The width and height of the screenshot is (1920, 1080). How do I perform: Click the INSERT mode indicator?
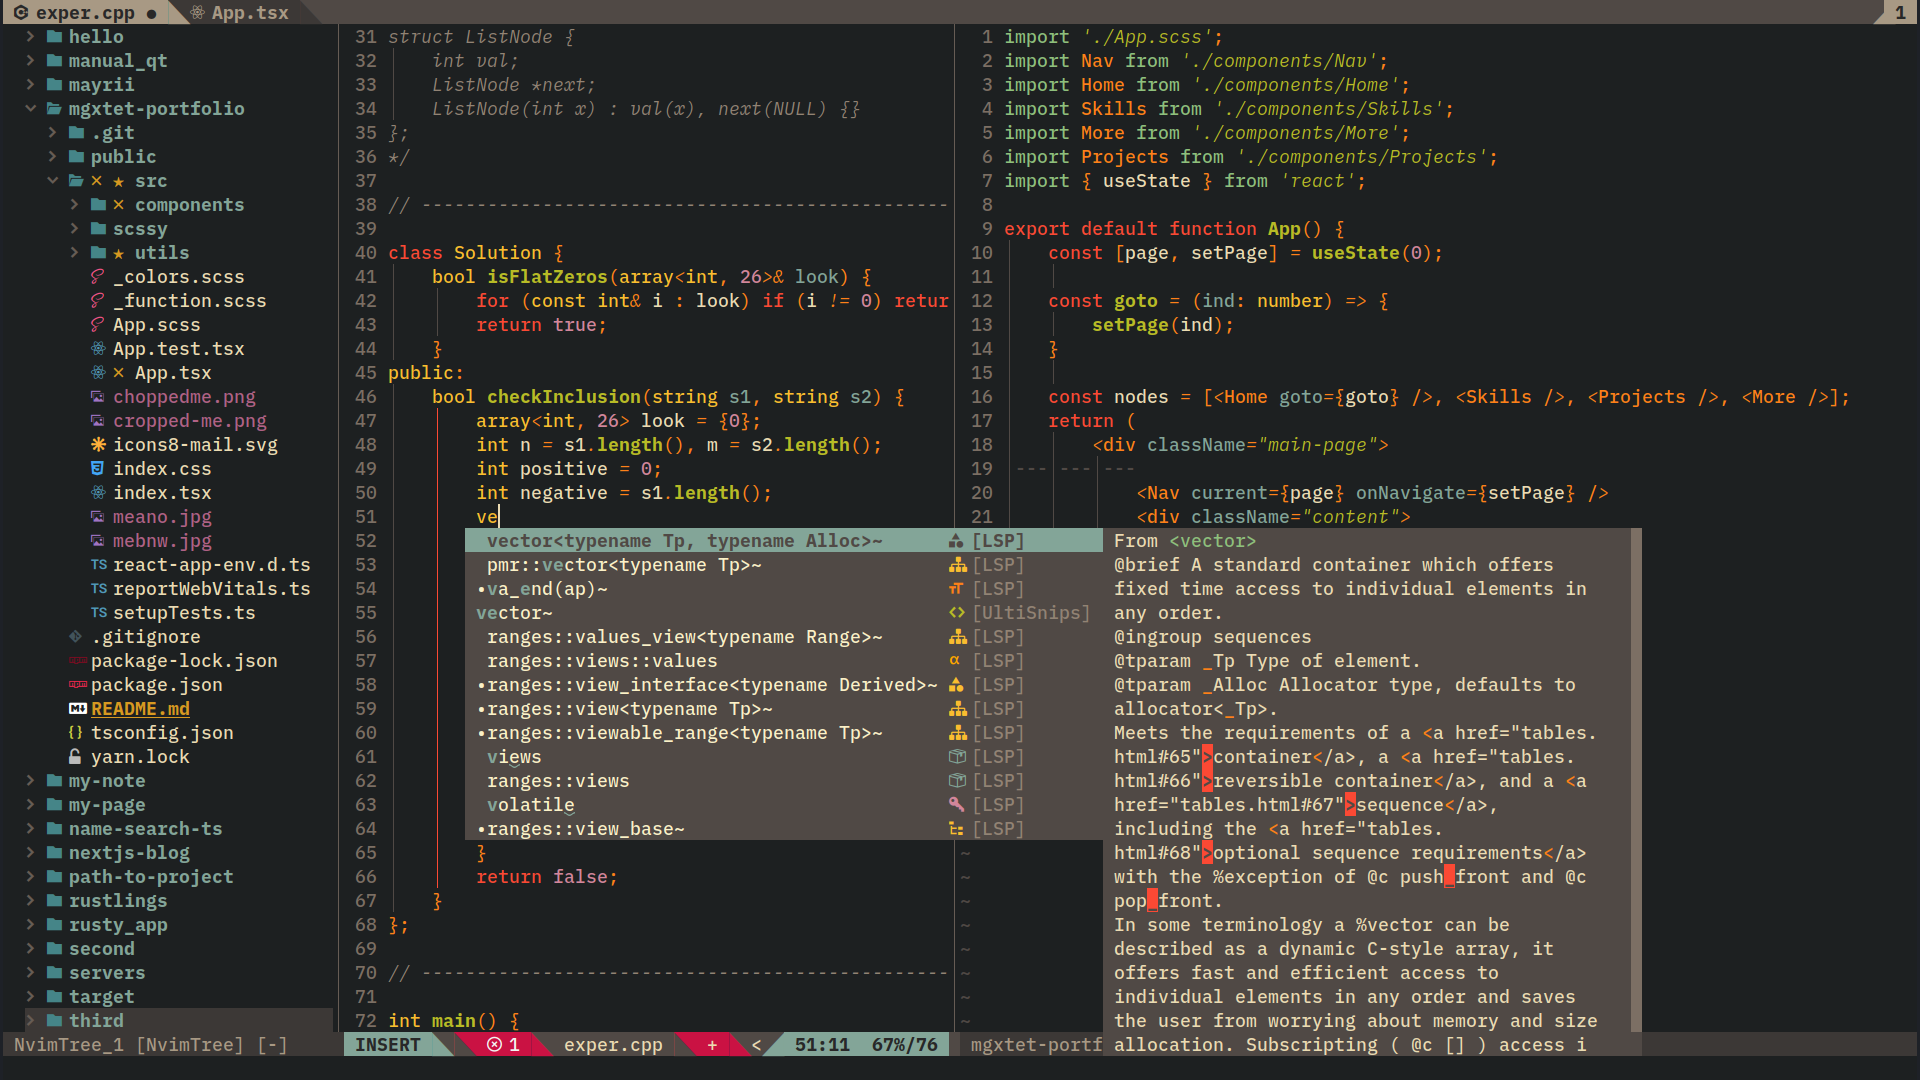[388, 1044]
